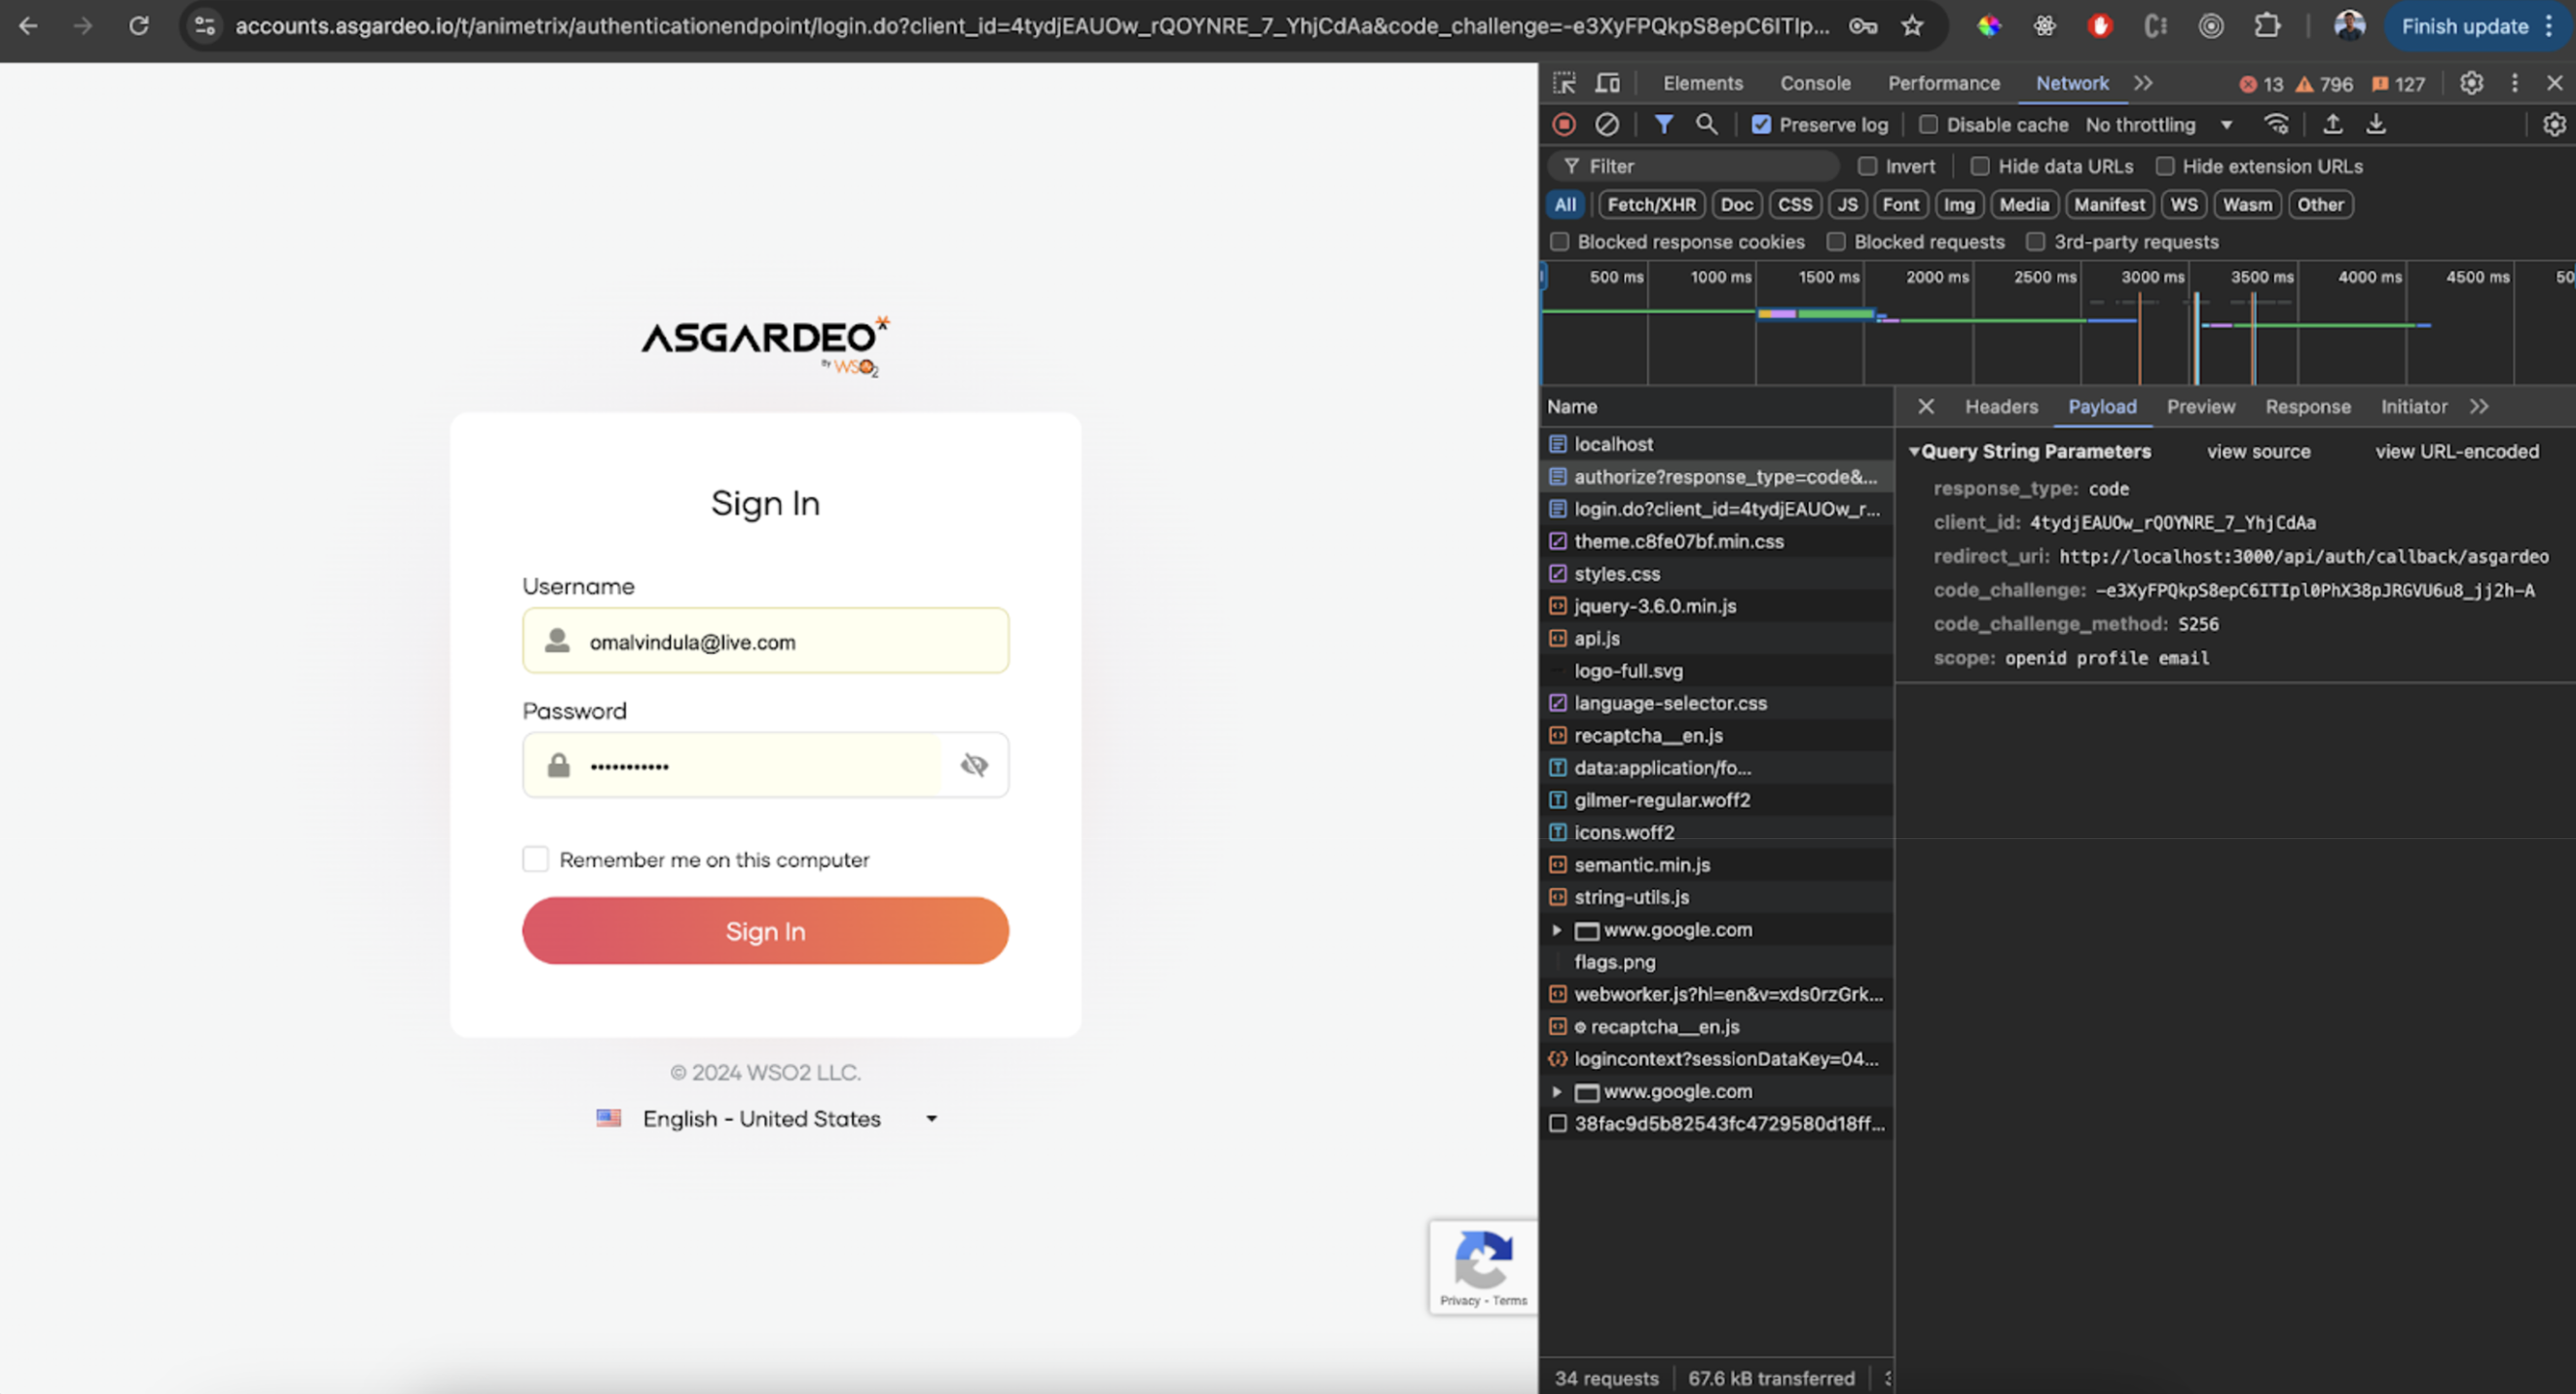Activate the inspect element selector icon

tap(1564, 83)
